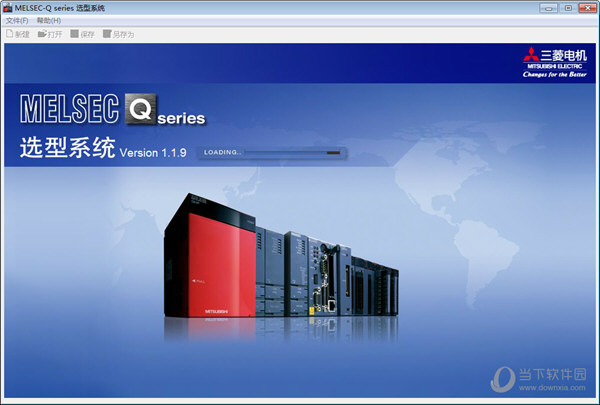Click the 另存为 toolbar button
Image resolution: width=600 pixels, height=405 pixels.
tap(119, 34)
